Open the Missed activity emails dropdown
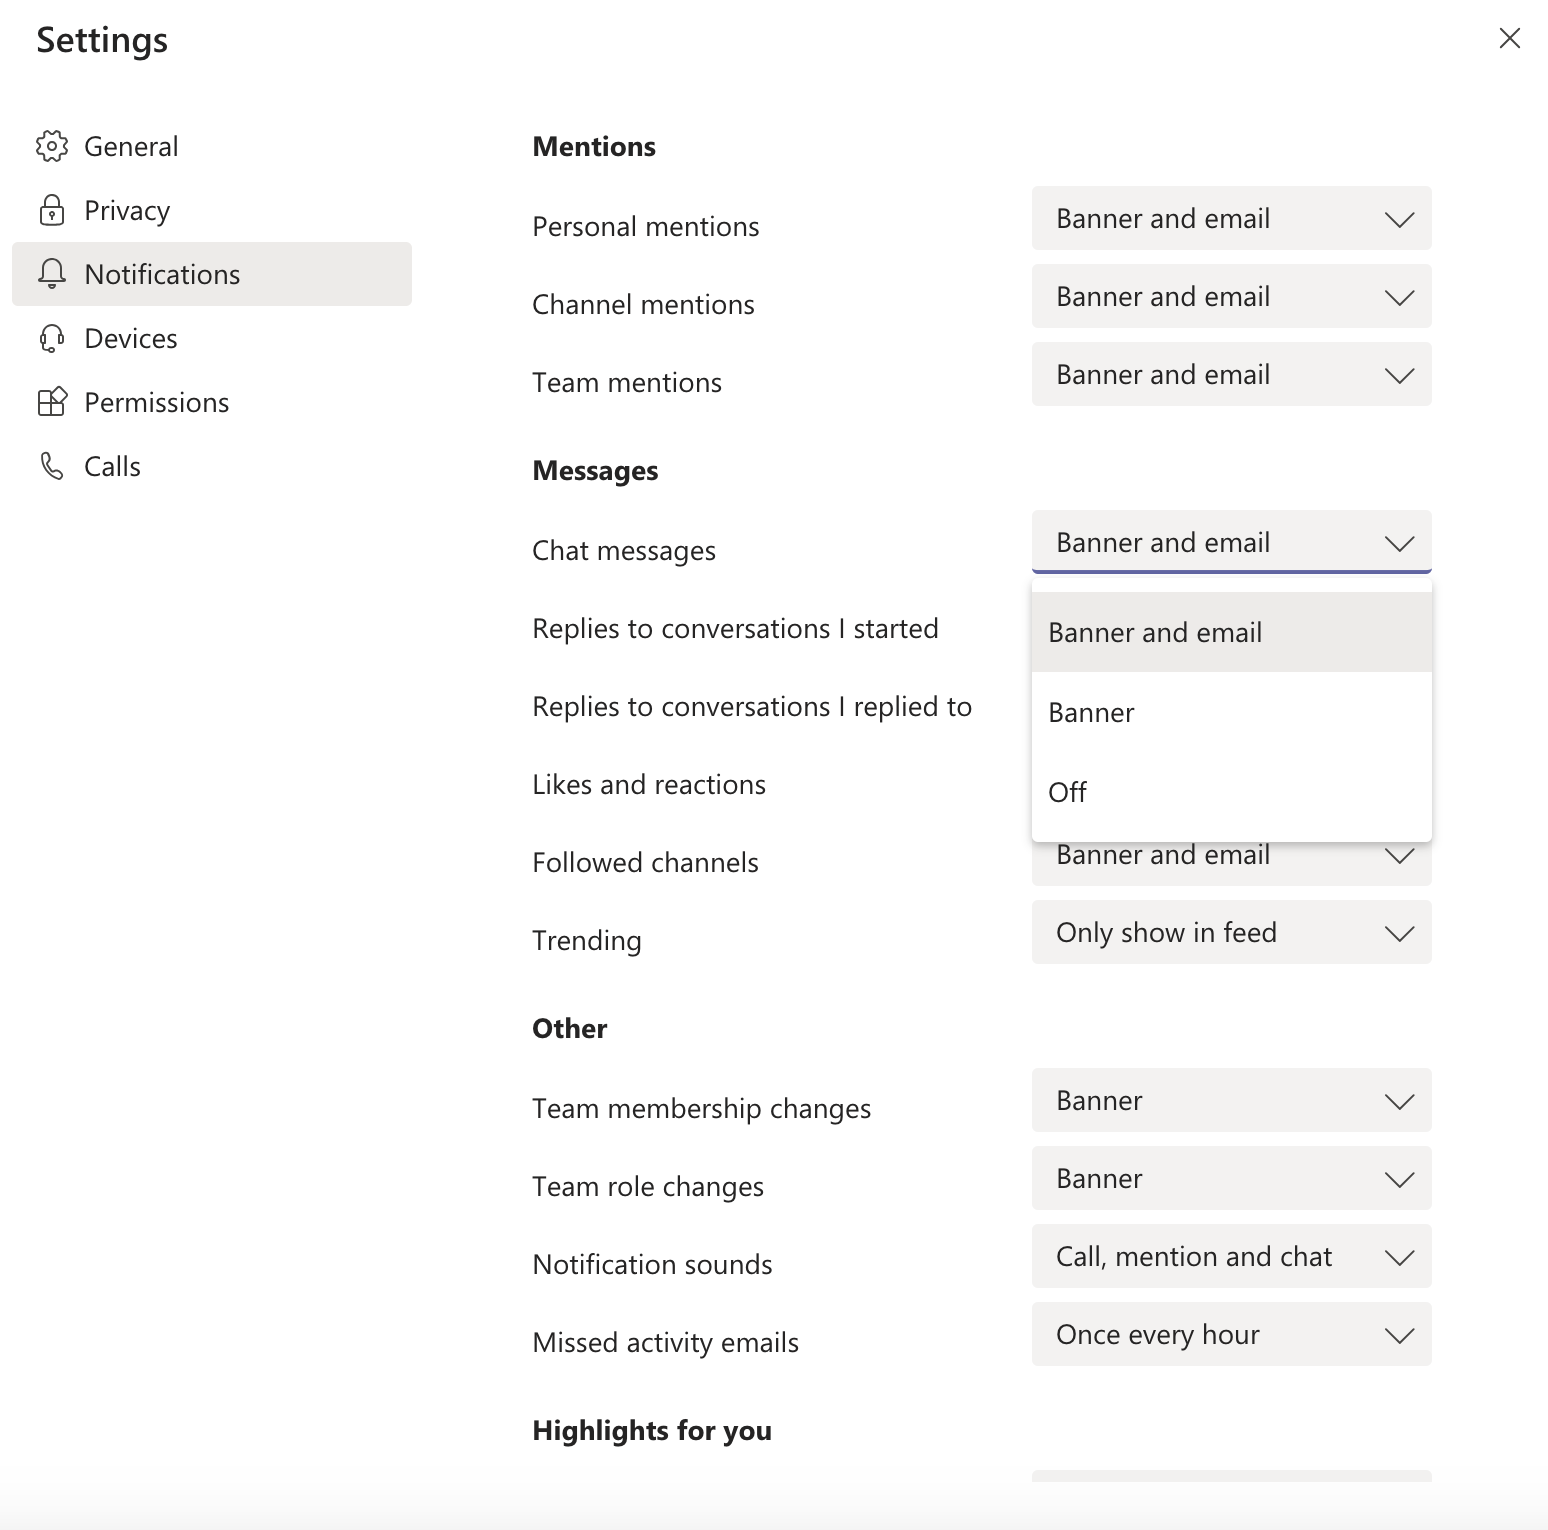This screenshot has height=1530, width=1548. point(1232,1334)
